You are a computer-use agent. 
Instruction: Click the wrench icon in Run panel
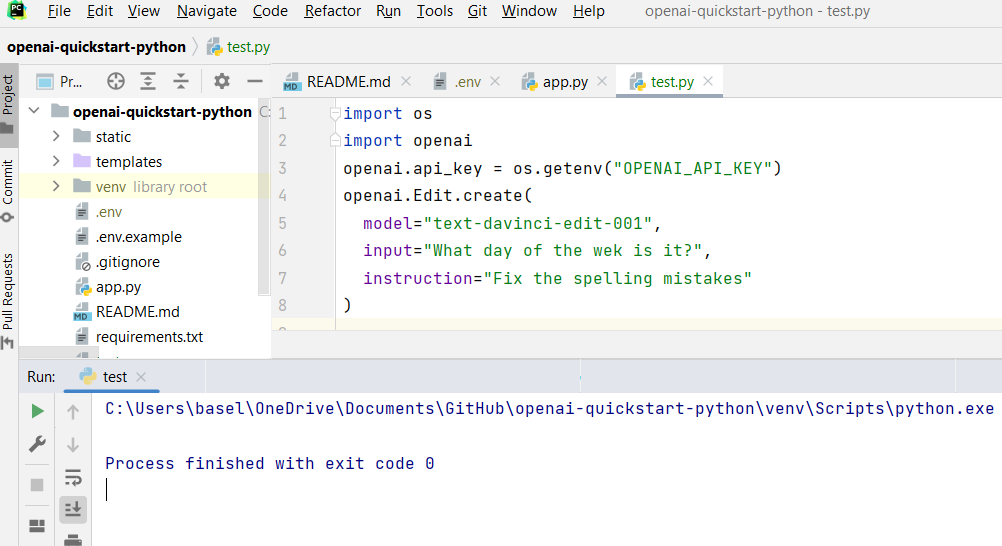[37, 444]
